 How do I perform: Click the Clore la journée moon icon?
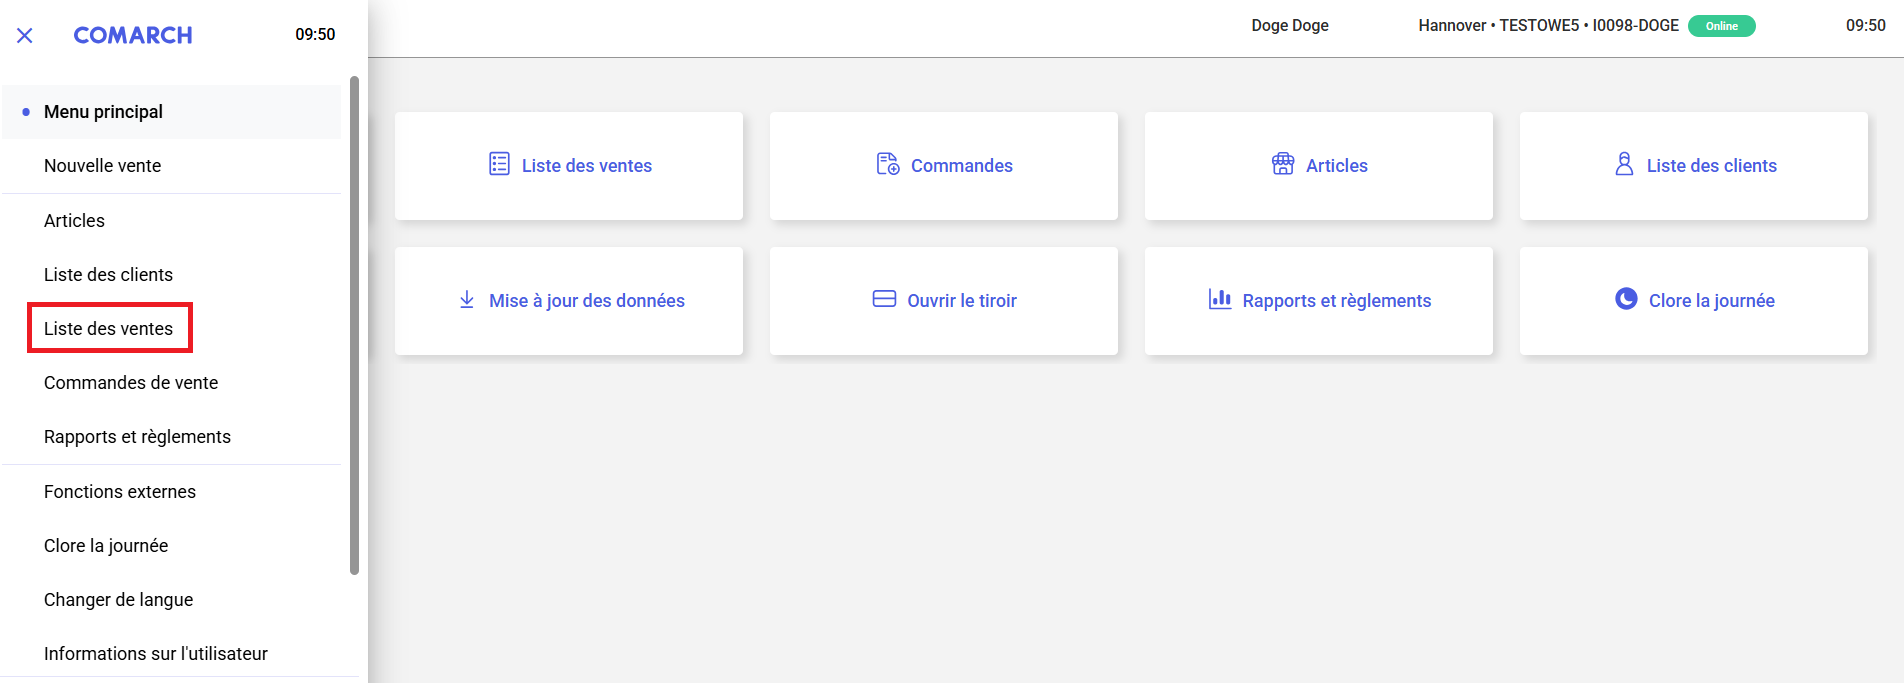(1626, 299)
